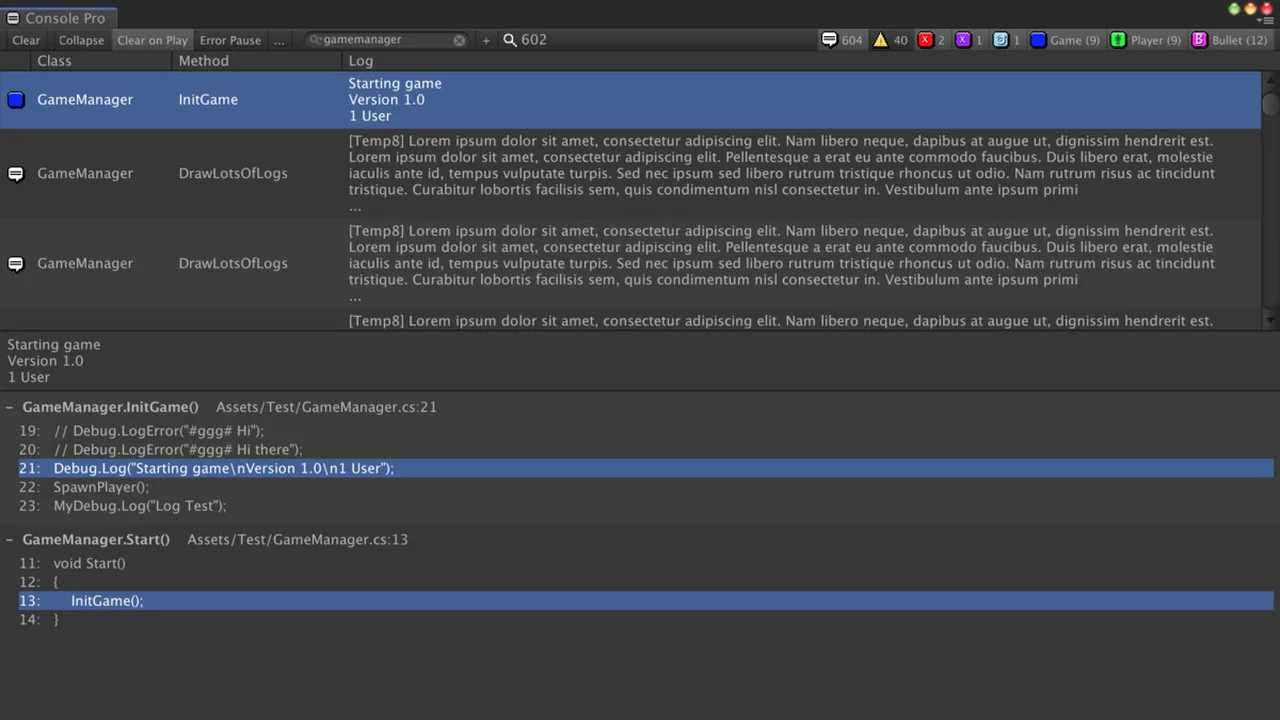1280x720 pixels.
Task: Toggle the blue Game (9) custom filter
Action: click(x=1065, y=40)
